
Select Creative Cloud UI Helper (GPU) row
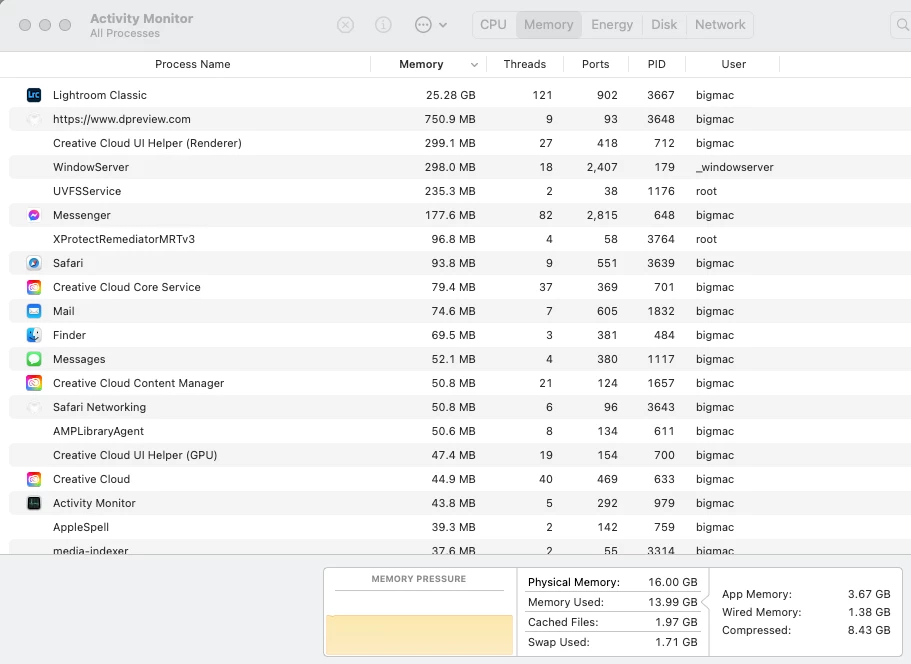click(x=459, y=455)
